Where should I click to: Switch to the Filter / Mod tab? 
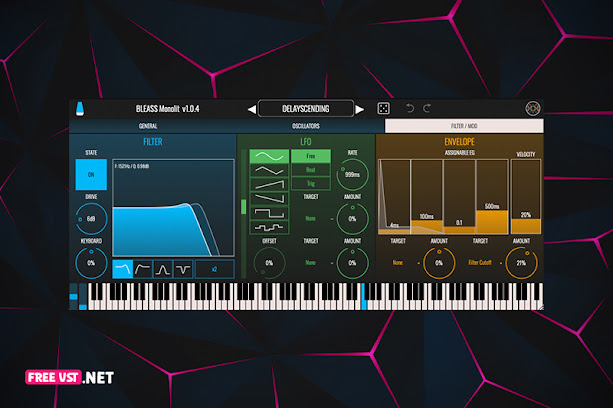(464, 126)
